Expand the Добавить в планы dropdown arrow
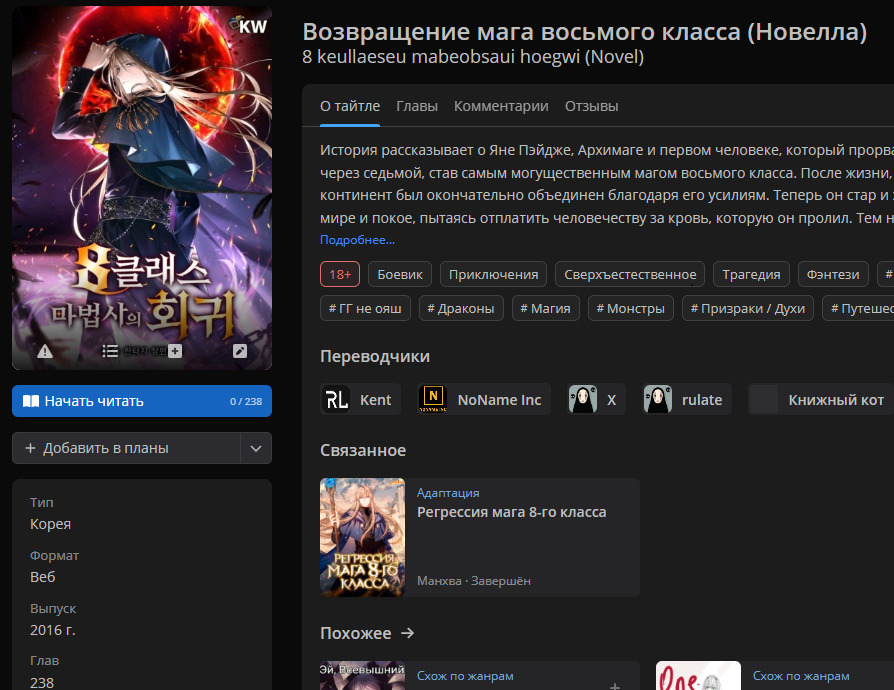The width and height of the screenshot is (894, 690). (x=256, y=448)
